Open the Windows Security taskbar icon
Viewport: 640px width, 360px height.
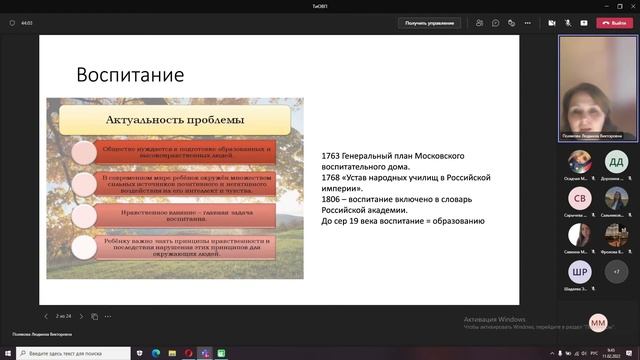140,353
